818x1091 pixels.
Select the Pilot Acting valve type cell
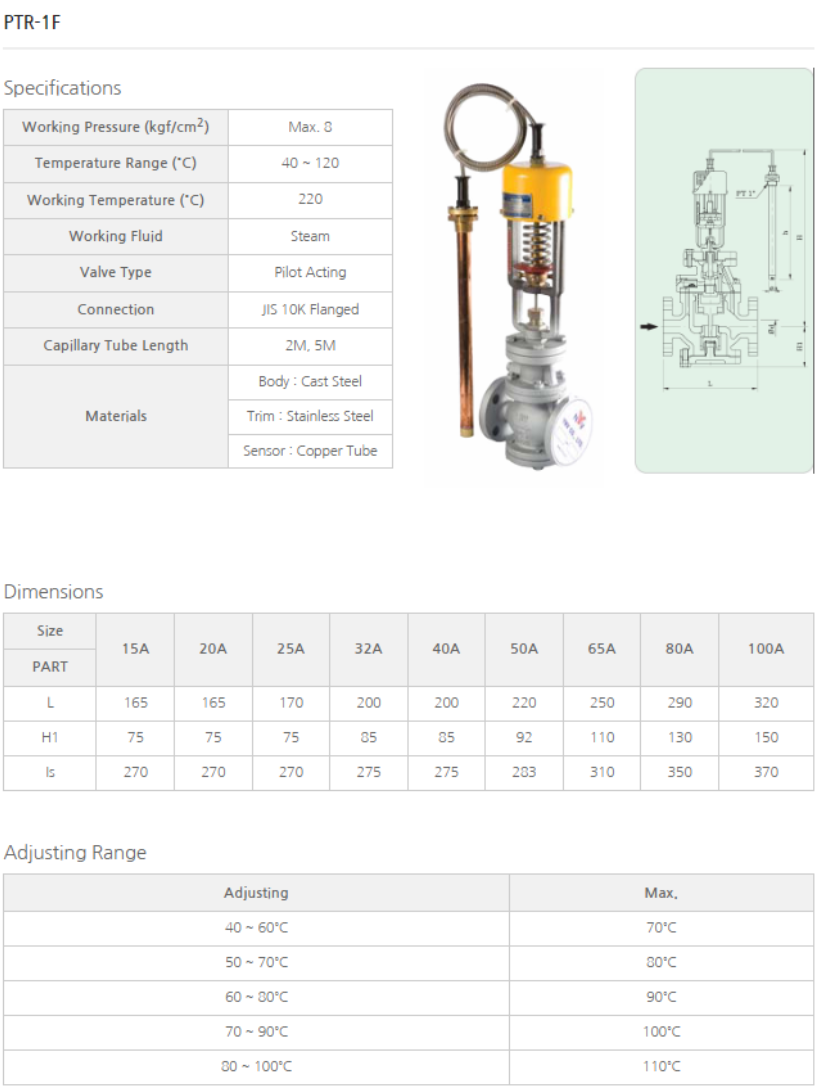click(x=310, y=272)
